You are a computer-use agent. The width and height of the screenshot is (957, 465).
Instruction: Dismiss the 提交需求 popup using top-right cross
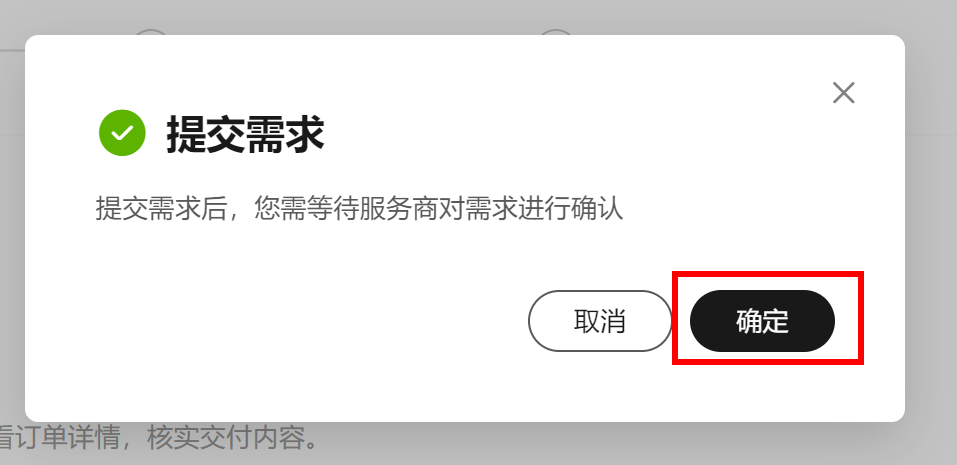(x=843, y=93)
